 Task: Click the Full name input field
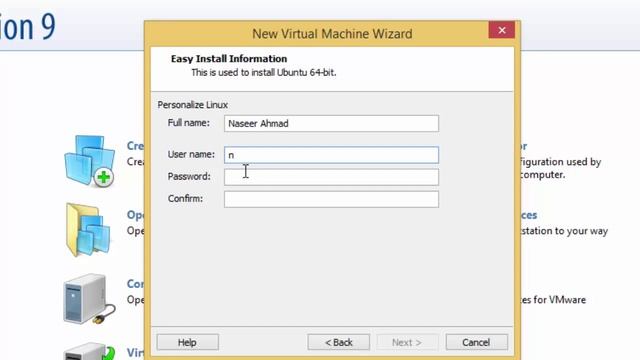pyautogui.click(x=331, y=123)
